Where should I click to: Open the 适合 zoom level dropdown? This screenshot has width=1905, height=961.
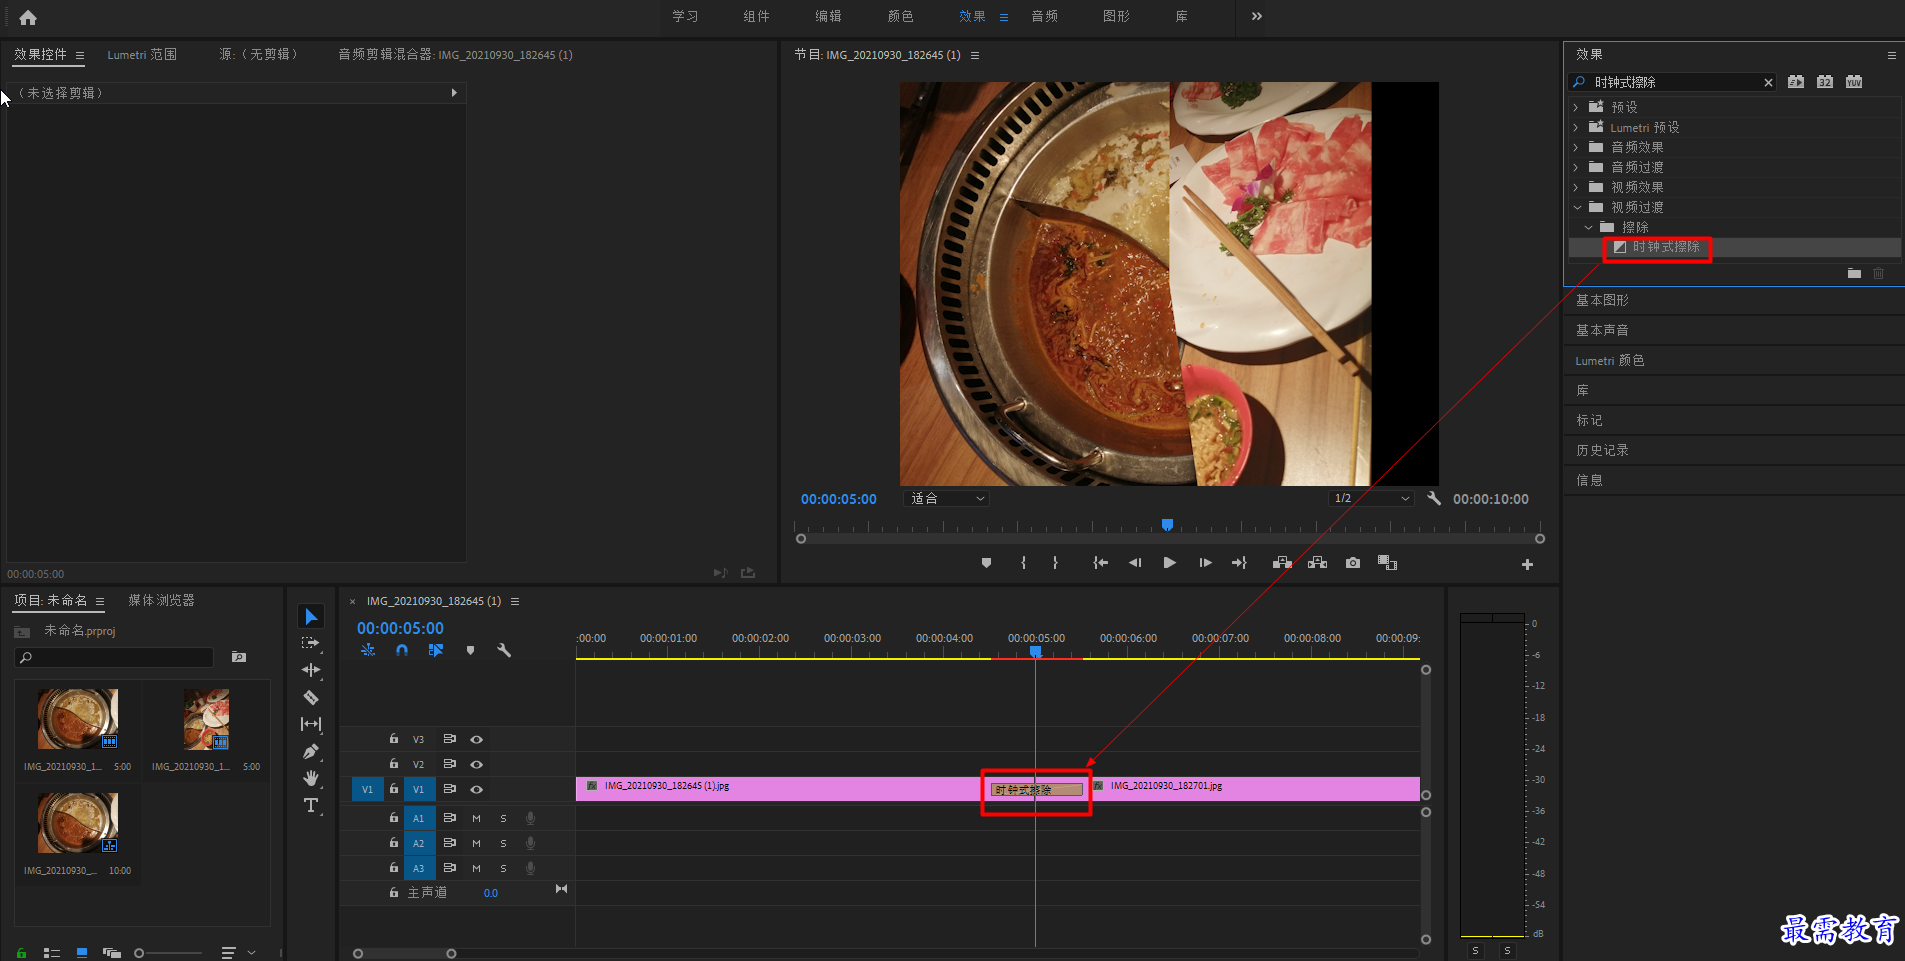click(946, 498)
